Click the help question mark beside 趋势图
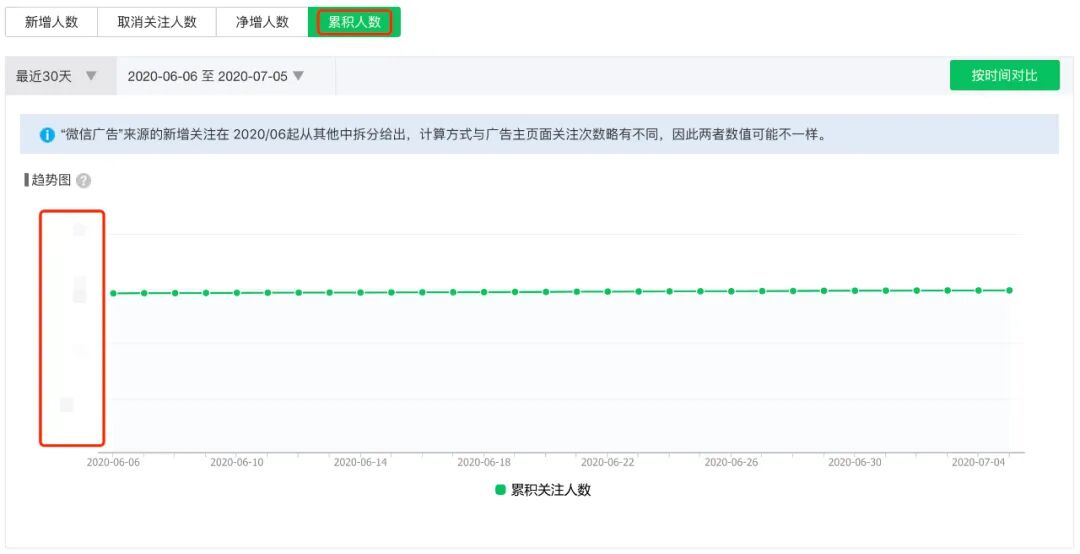1080x554 pixels. tap(84, 181)
